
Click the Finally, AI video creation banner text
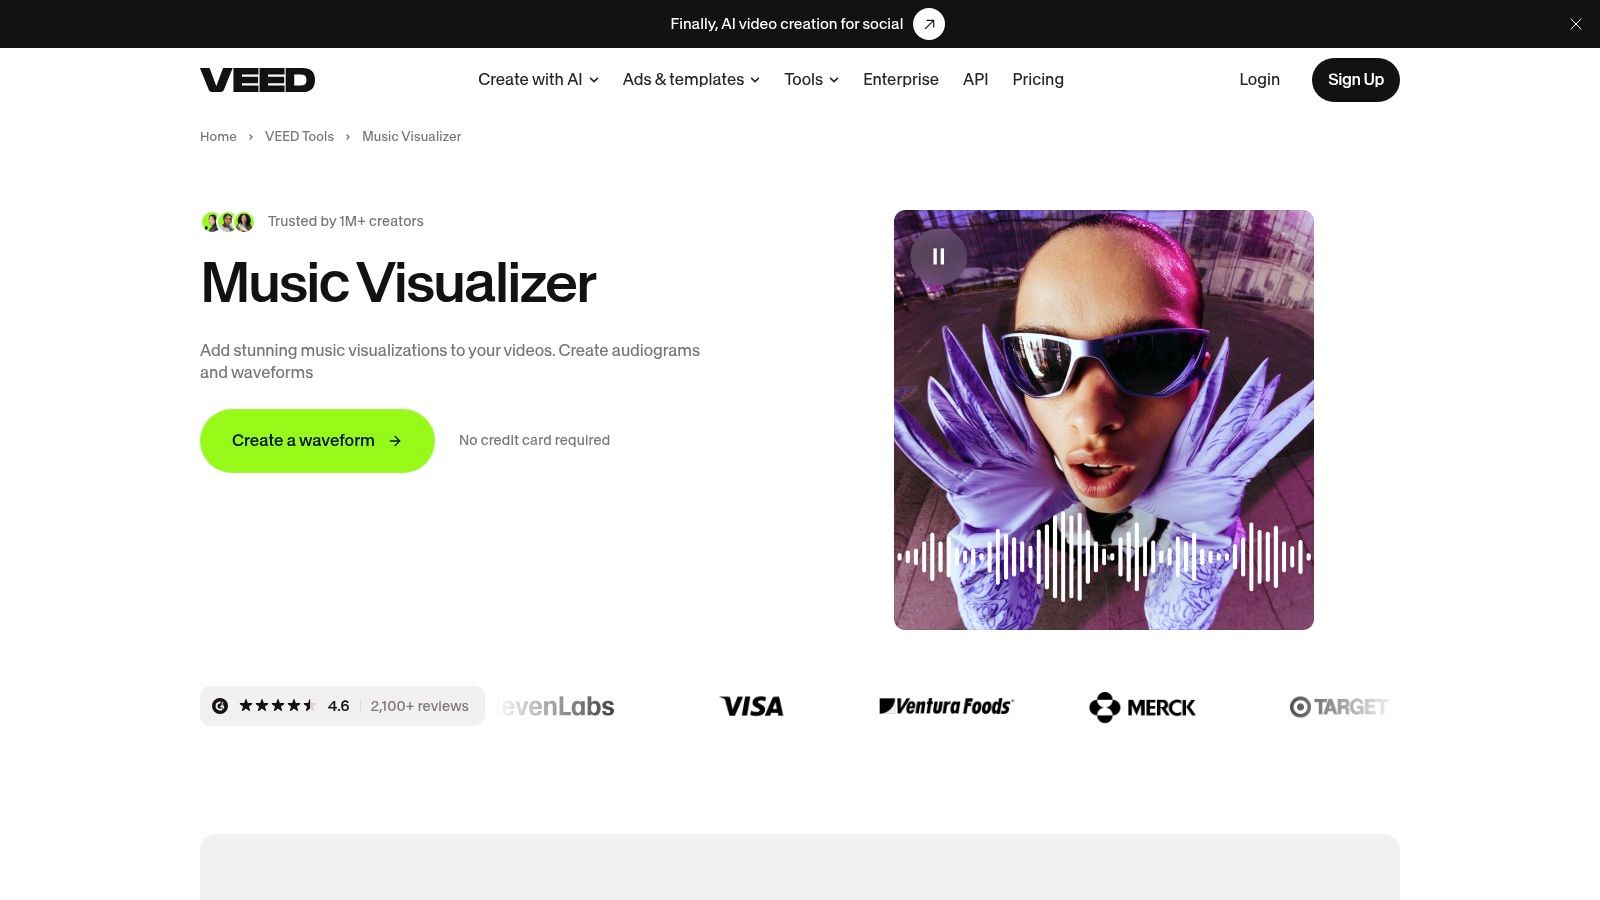tap(786, 24)
